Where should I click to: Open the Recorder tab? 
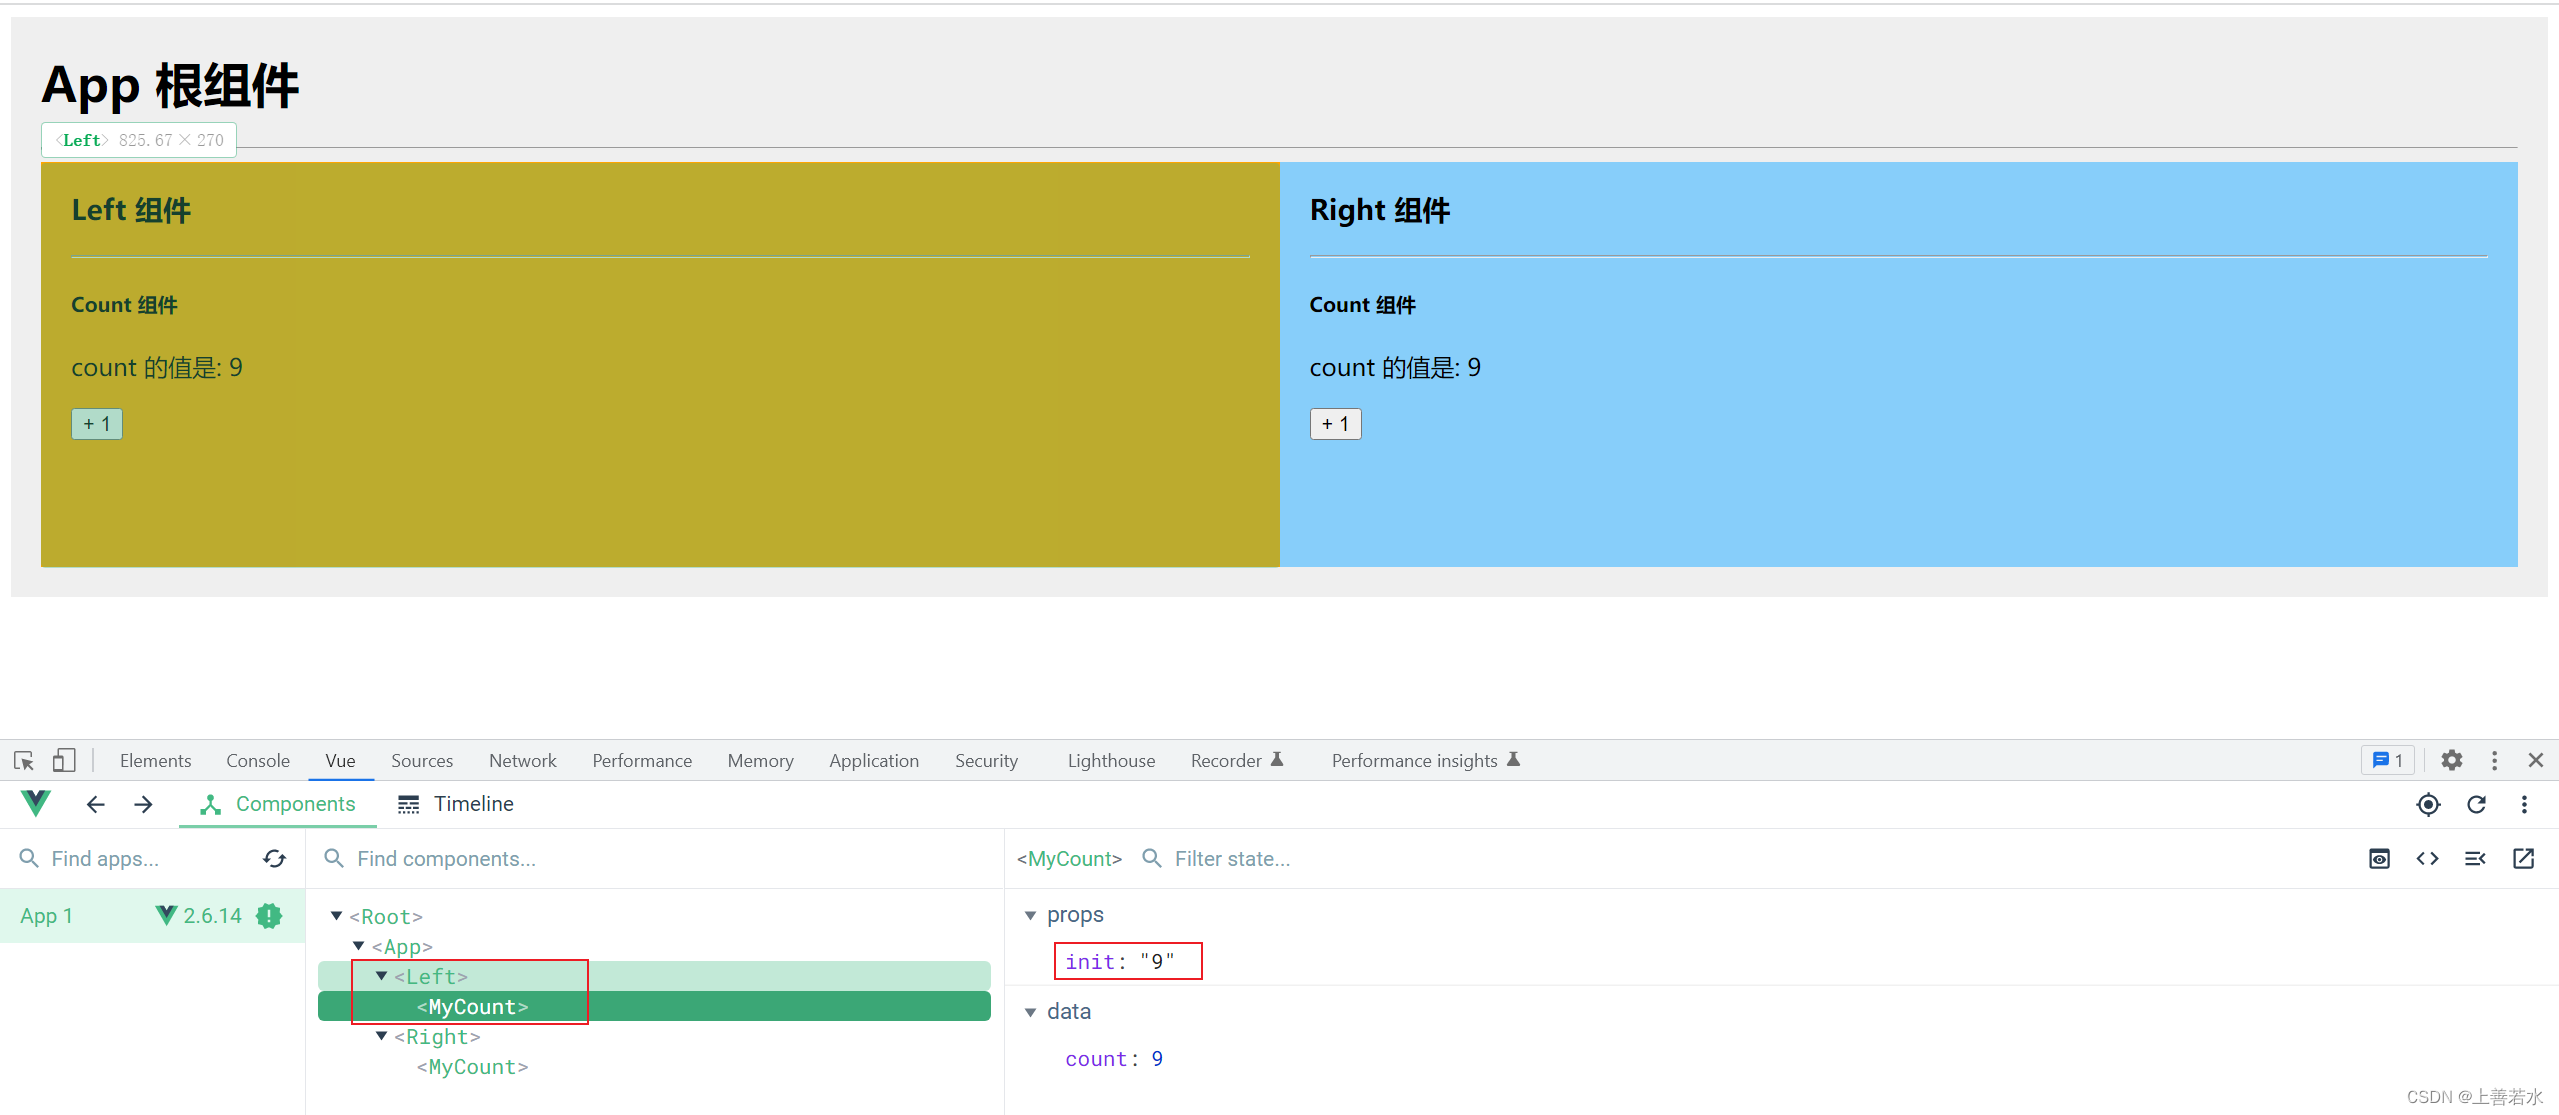pos(1237,761)
